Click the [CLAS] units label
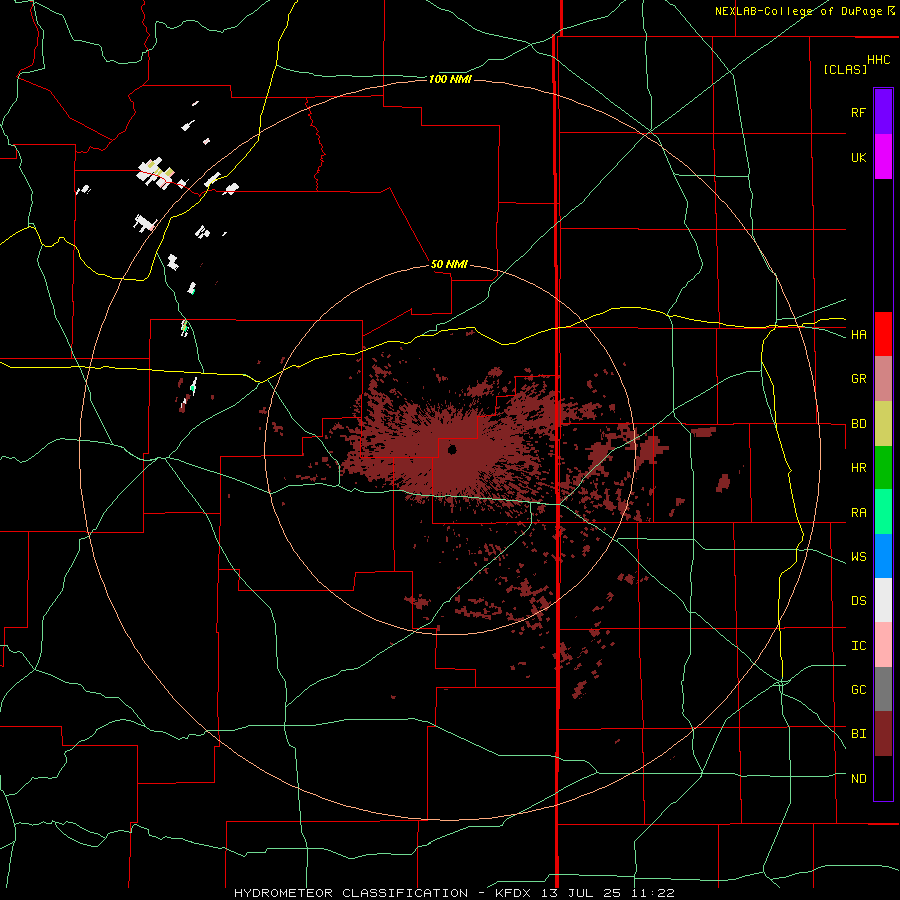 (x=845, y=69)
